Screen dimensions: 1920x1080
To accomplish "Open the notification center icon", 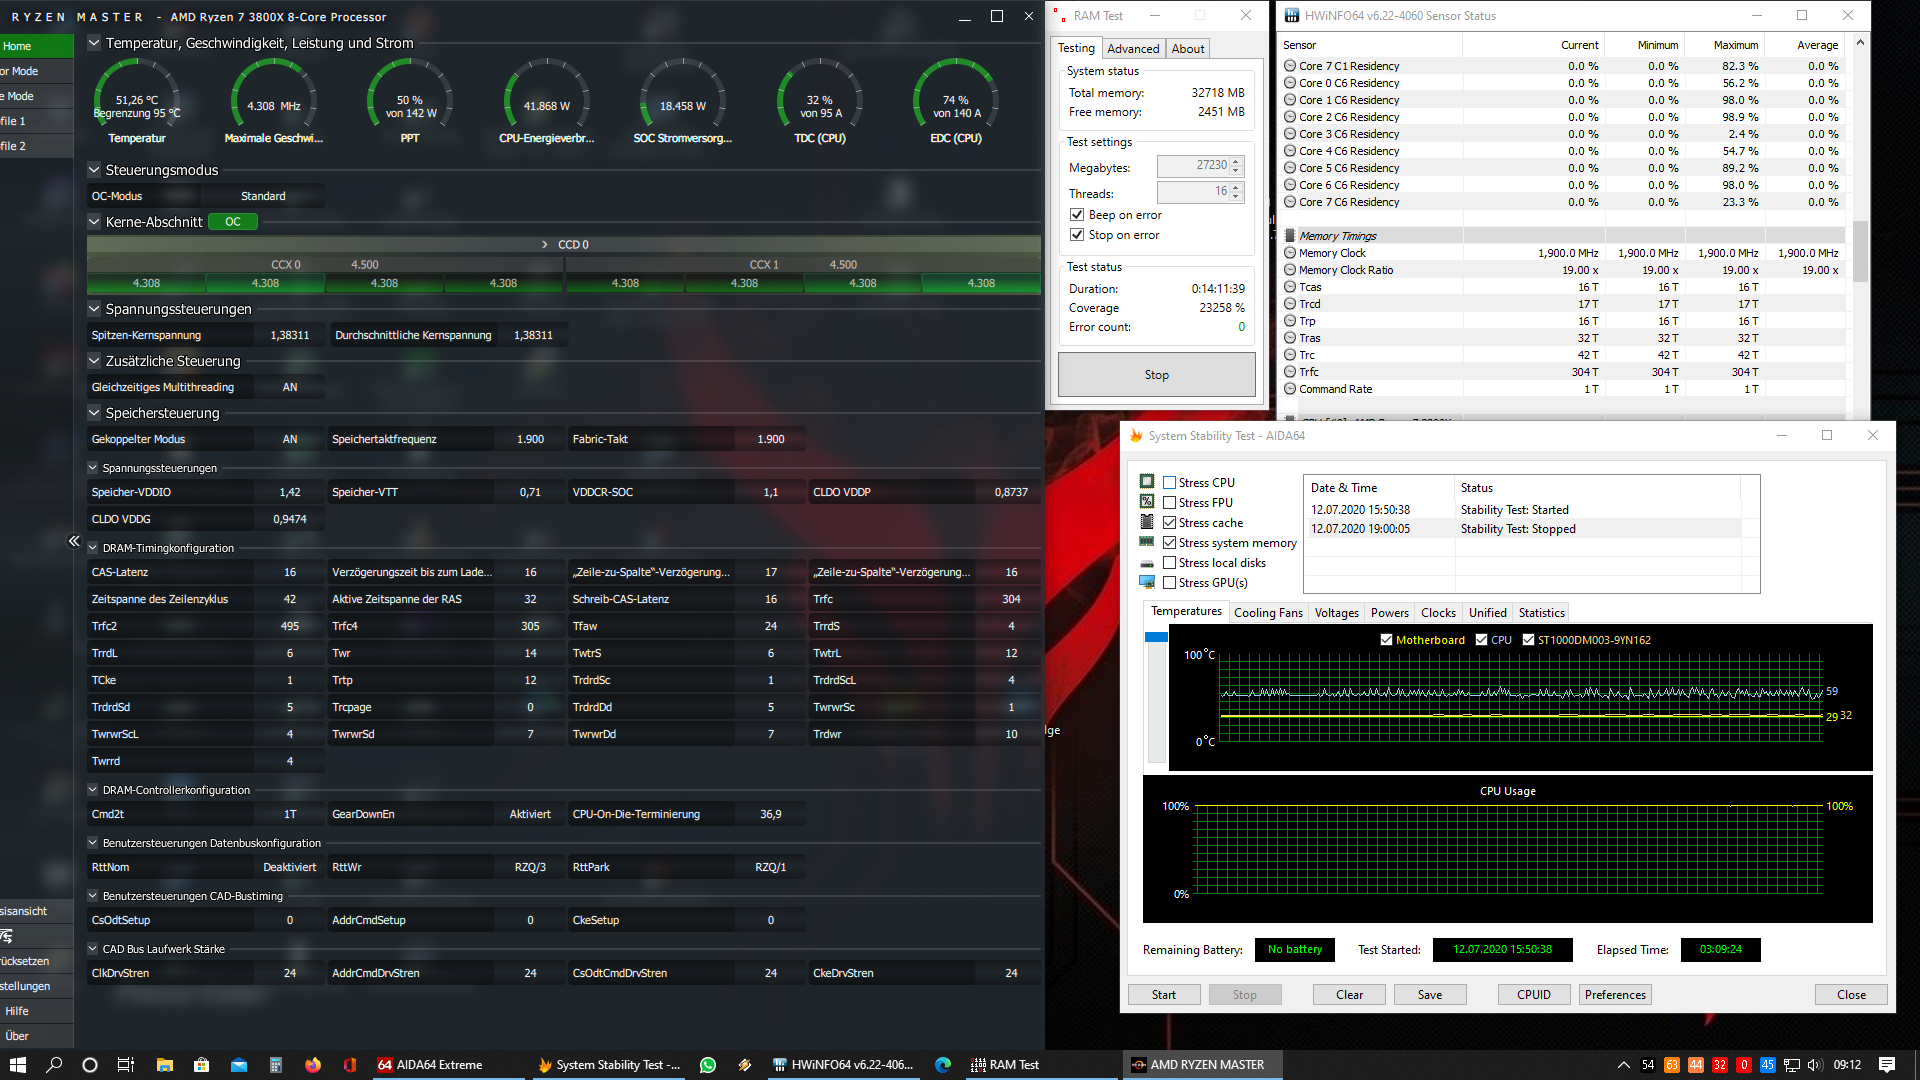I will (x=1887, y=1065).
